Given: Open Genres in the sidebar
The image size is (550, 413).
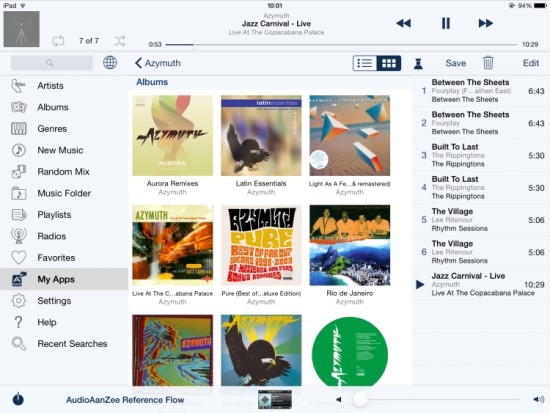Looking at the screenshot, I should tap(64, 129).
